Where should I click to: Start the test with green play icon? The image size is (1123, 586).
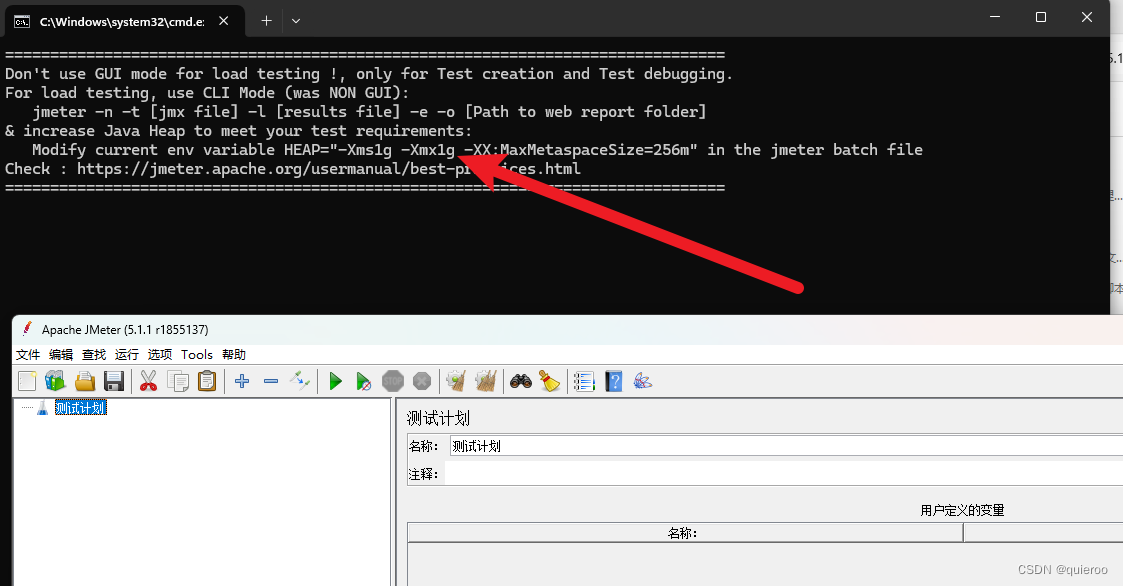pyautogui.click(x=335, y=381)
